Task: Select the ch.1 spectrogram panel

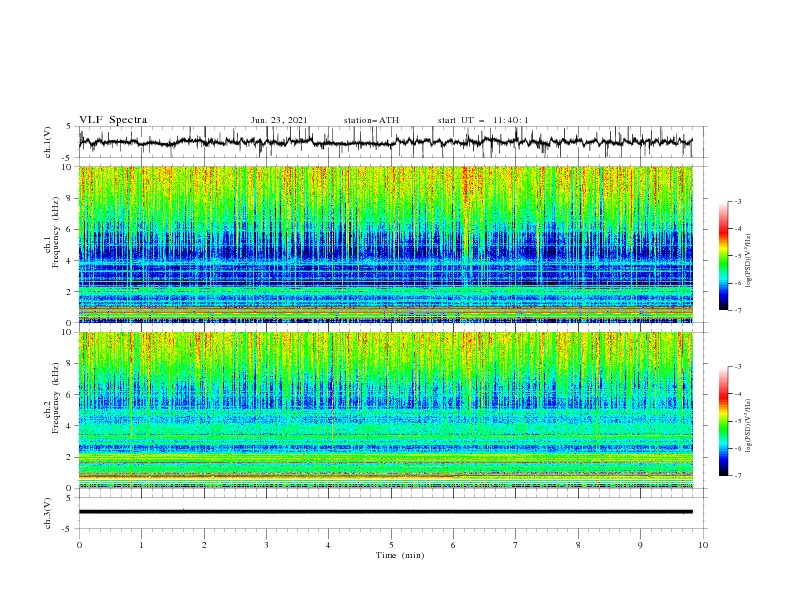Action: 385,244
